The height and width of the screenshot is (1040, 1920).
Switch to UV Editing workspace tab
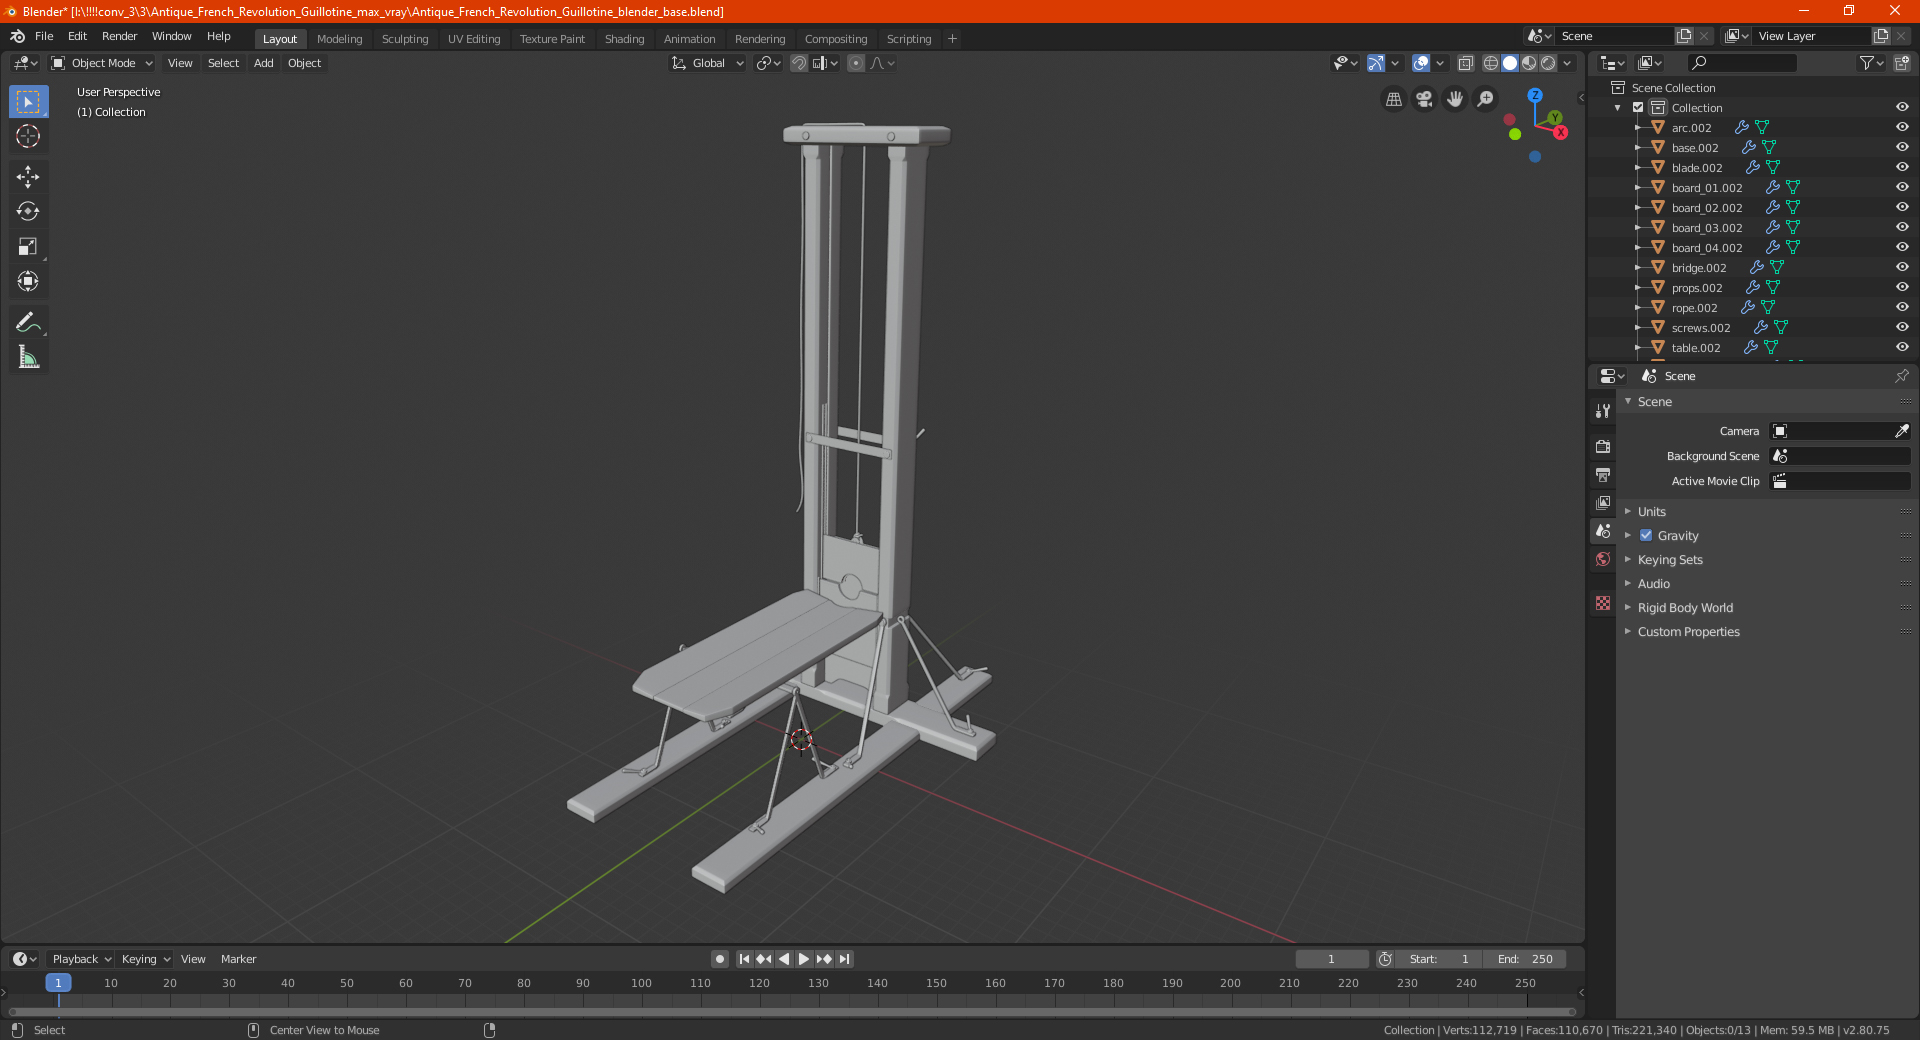(474, 39)
